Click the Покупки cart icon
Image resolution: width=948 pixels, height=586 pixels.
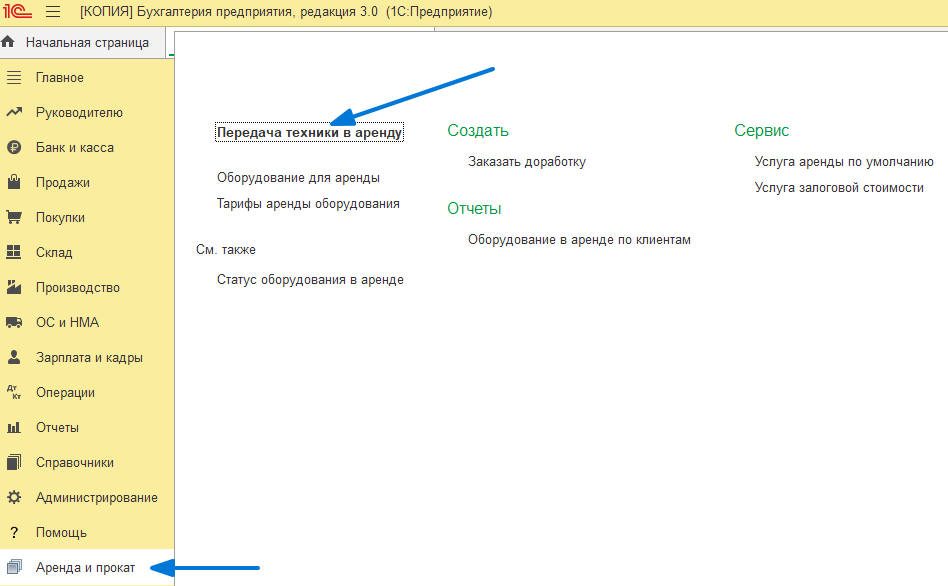(14, 217)
